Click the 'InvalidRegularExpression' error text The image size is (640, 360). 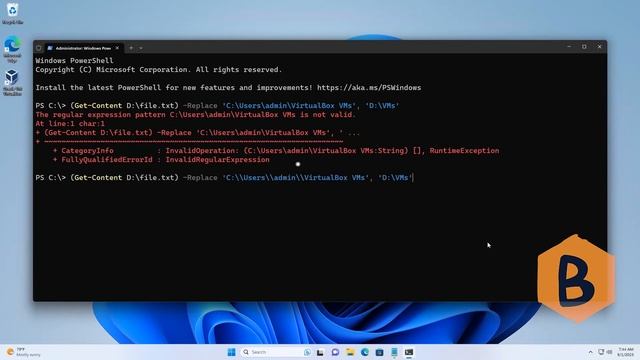coord(217,160)
